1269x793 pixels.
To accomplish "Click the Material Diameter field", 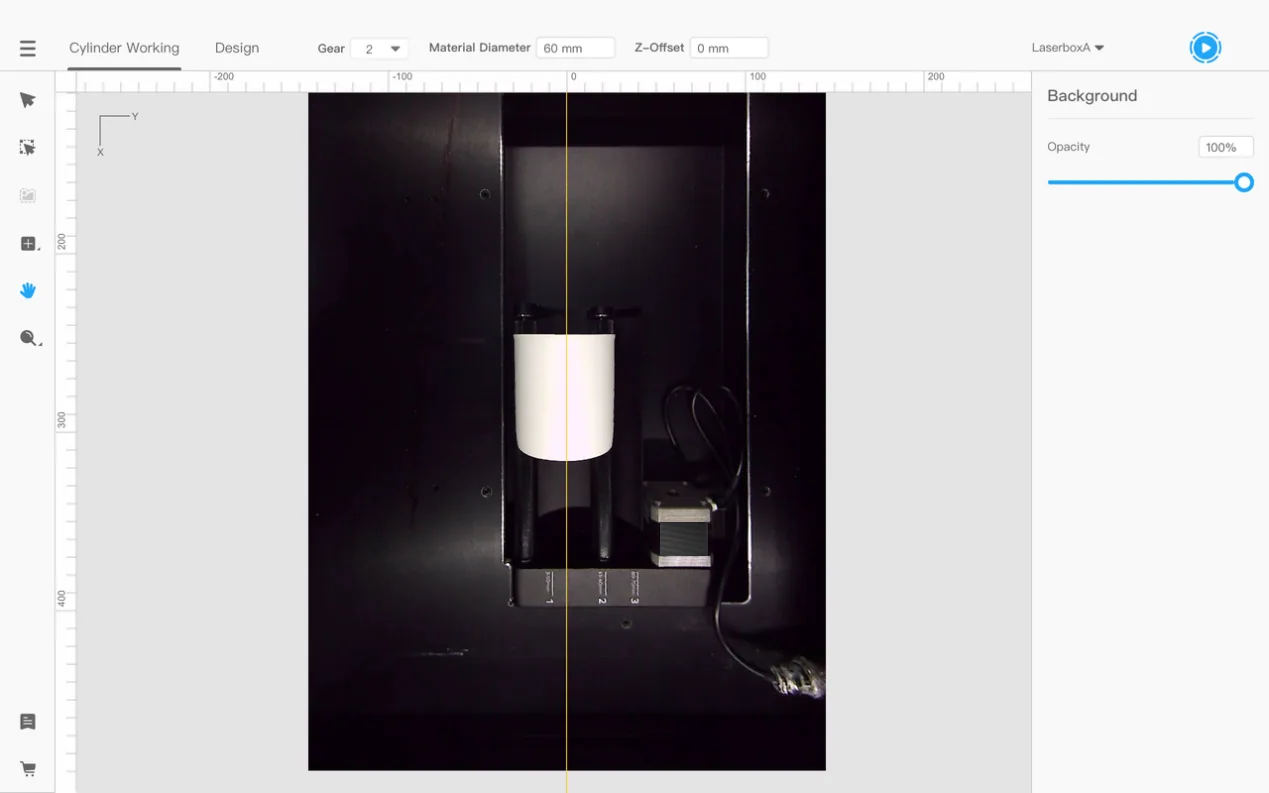I will click(x=576, y=48).
